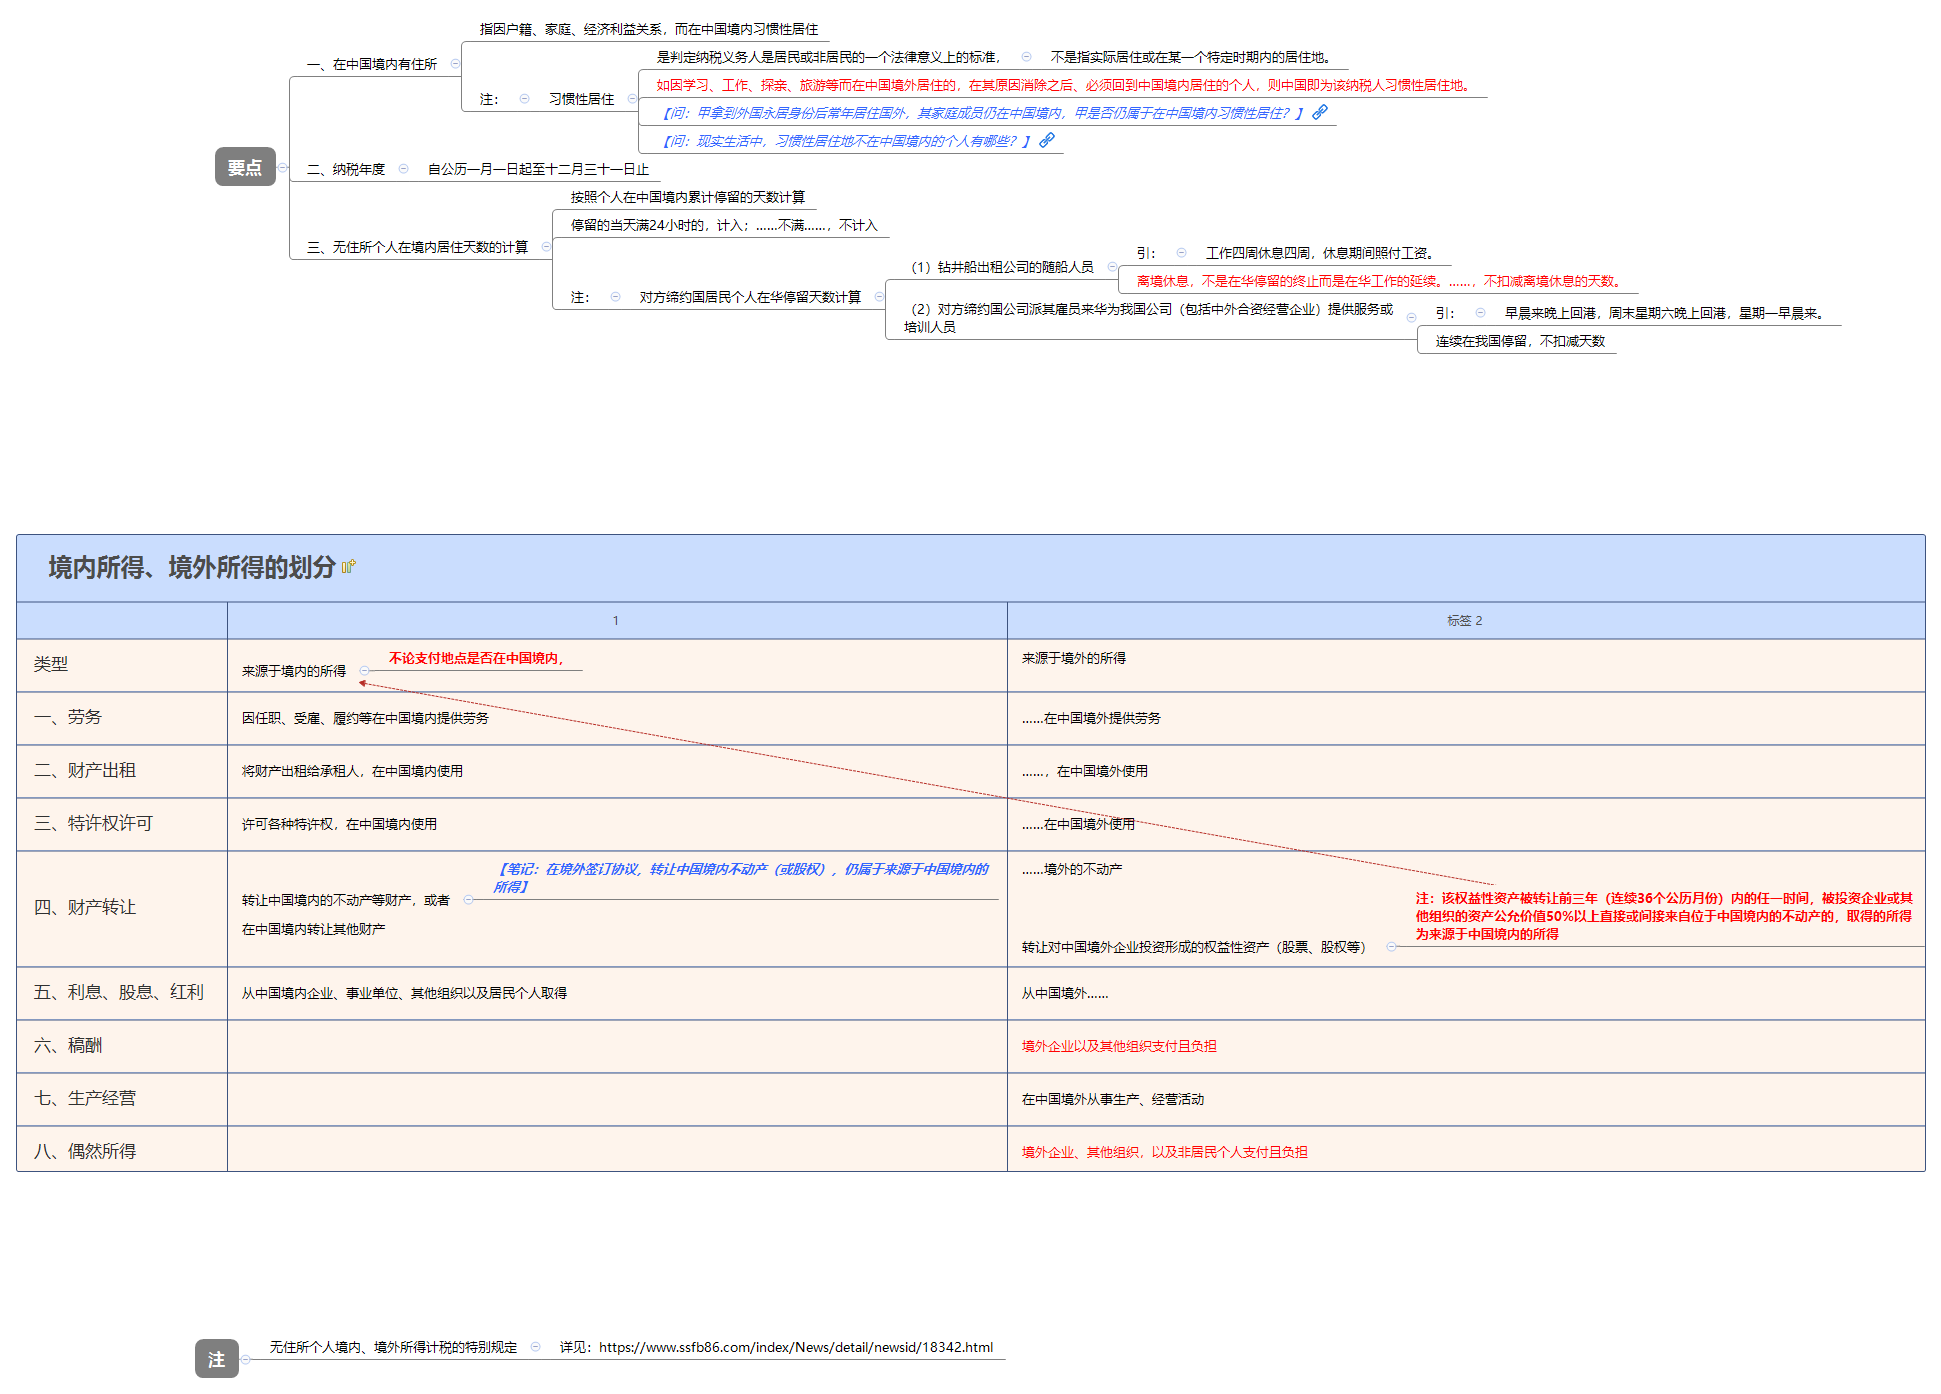Collapse the 注 root node toggle
Viewport: 1941px width, 1394px height.
(x=246, y=1359)
